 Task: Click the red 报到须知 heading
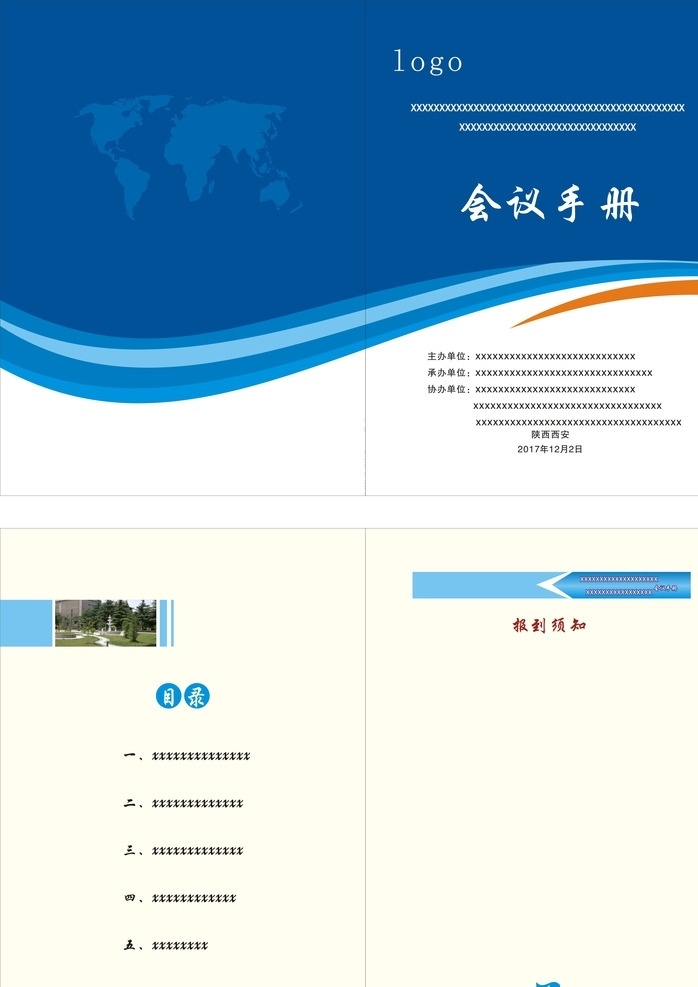(x=549, y=625)
